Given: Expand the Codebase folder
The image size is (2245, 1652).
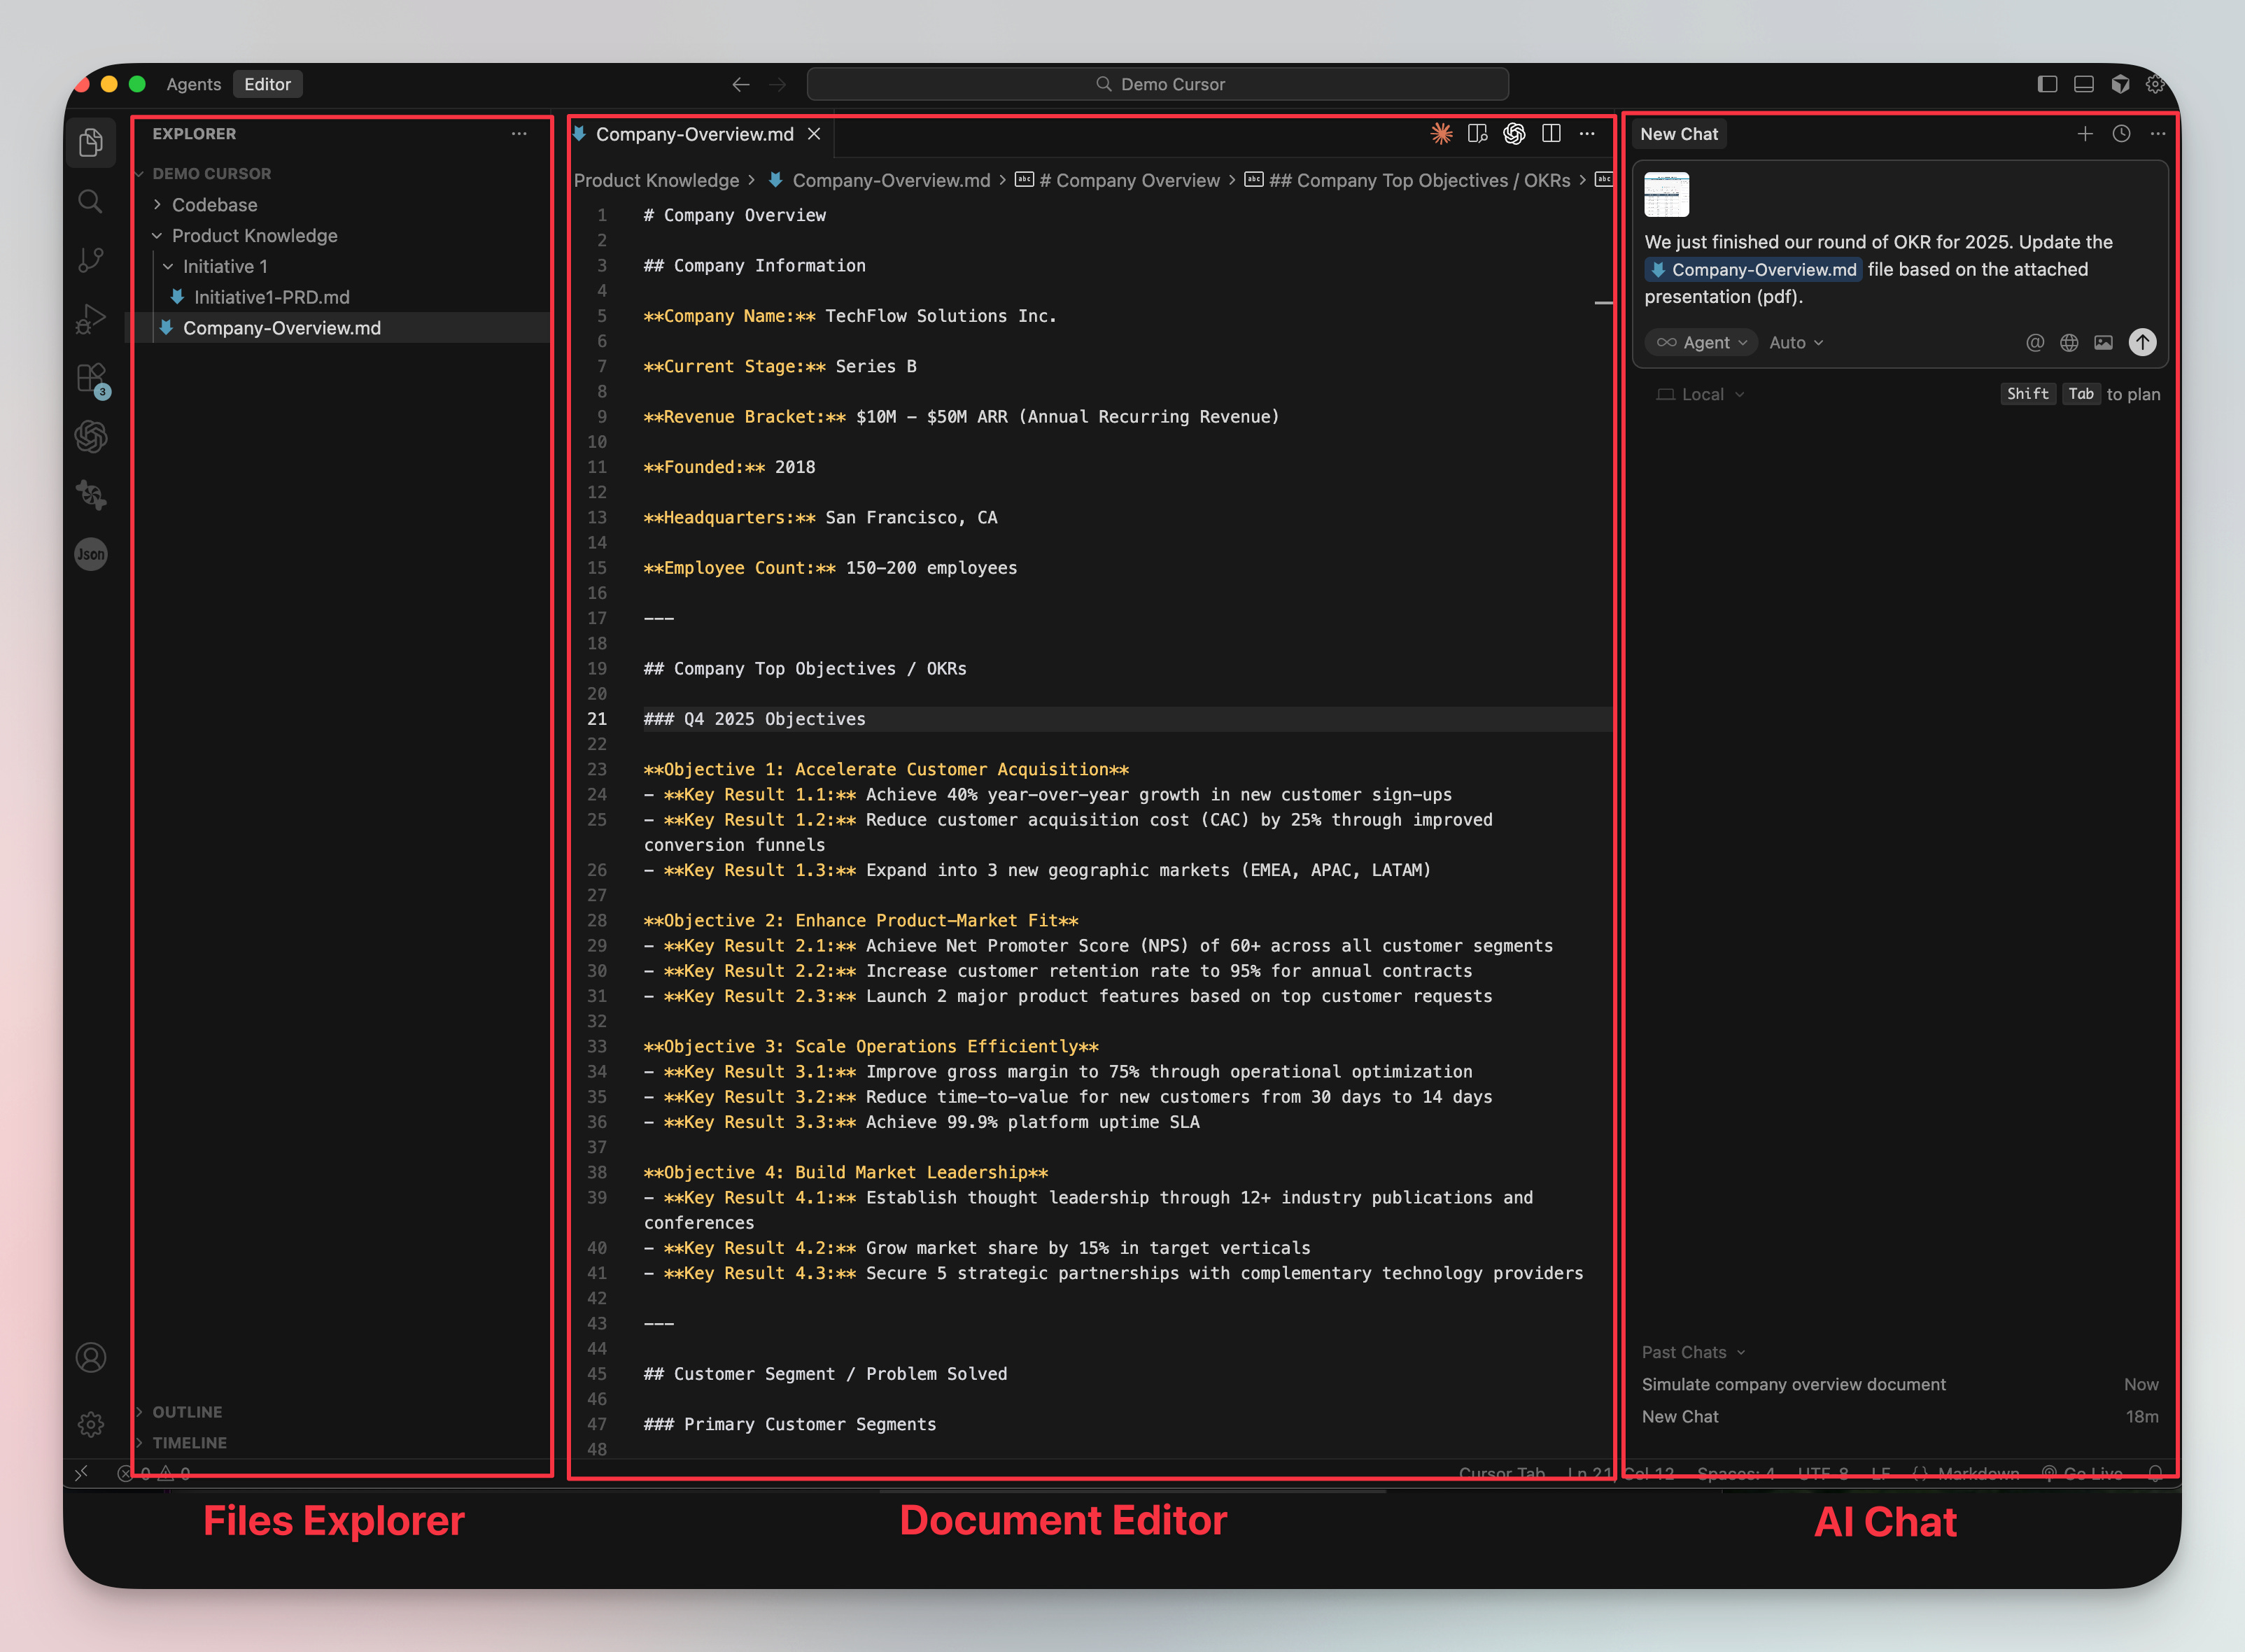Looking at the screenshot, I should [214, 205].
